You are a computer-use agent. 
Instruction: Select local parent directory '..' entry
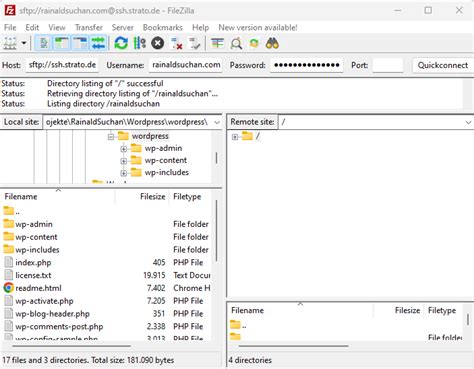(107, 211)
